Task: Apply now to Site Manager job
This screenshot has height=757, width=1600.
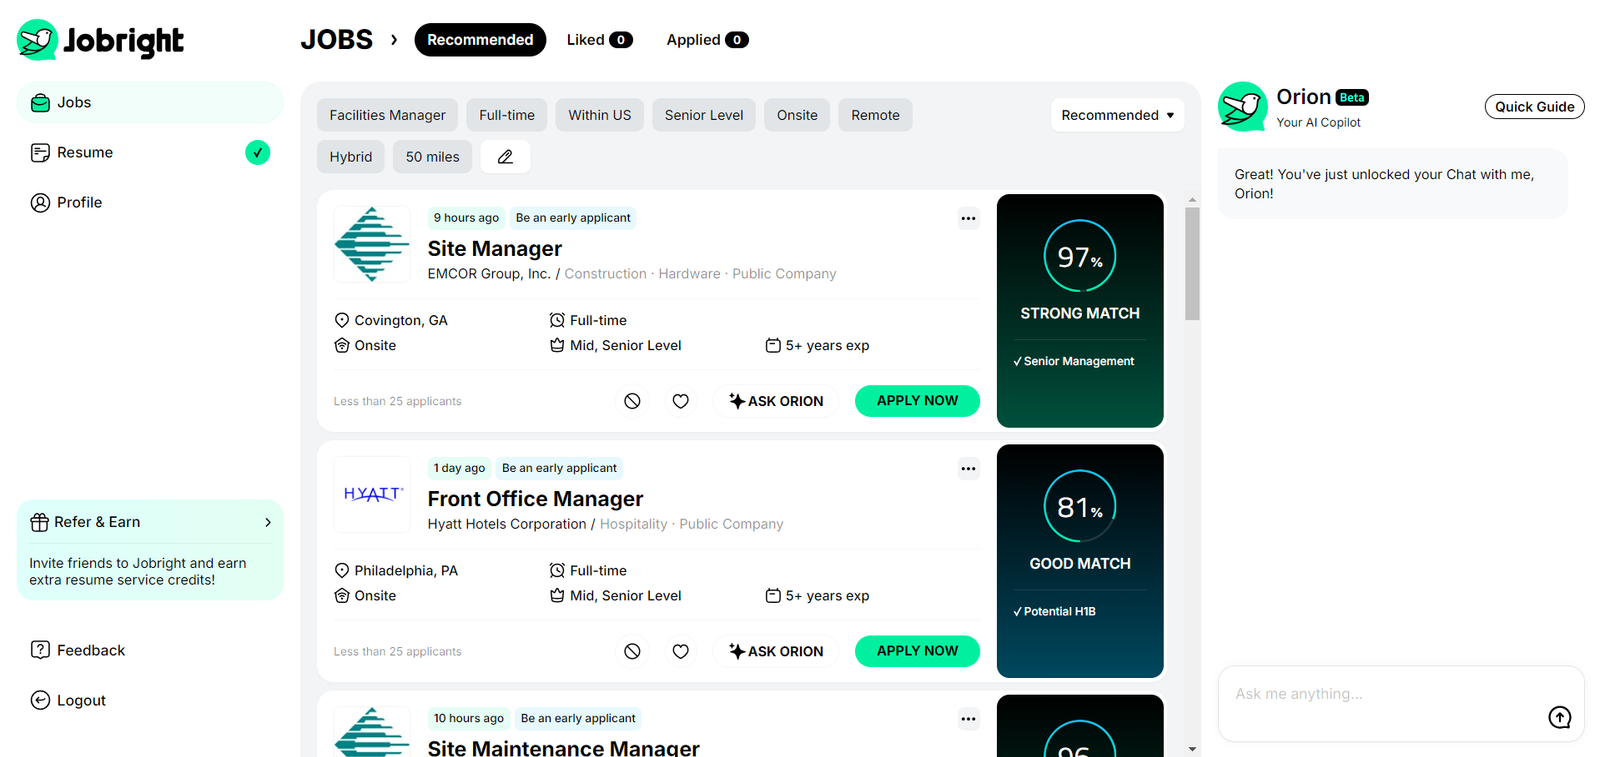Action: pyautogui.click(x=917, y=401)
